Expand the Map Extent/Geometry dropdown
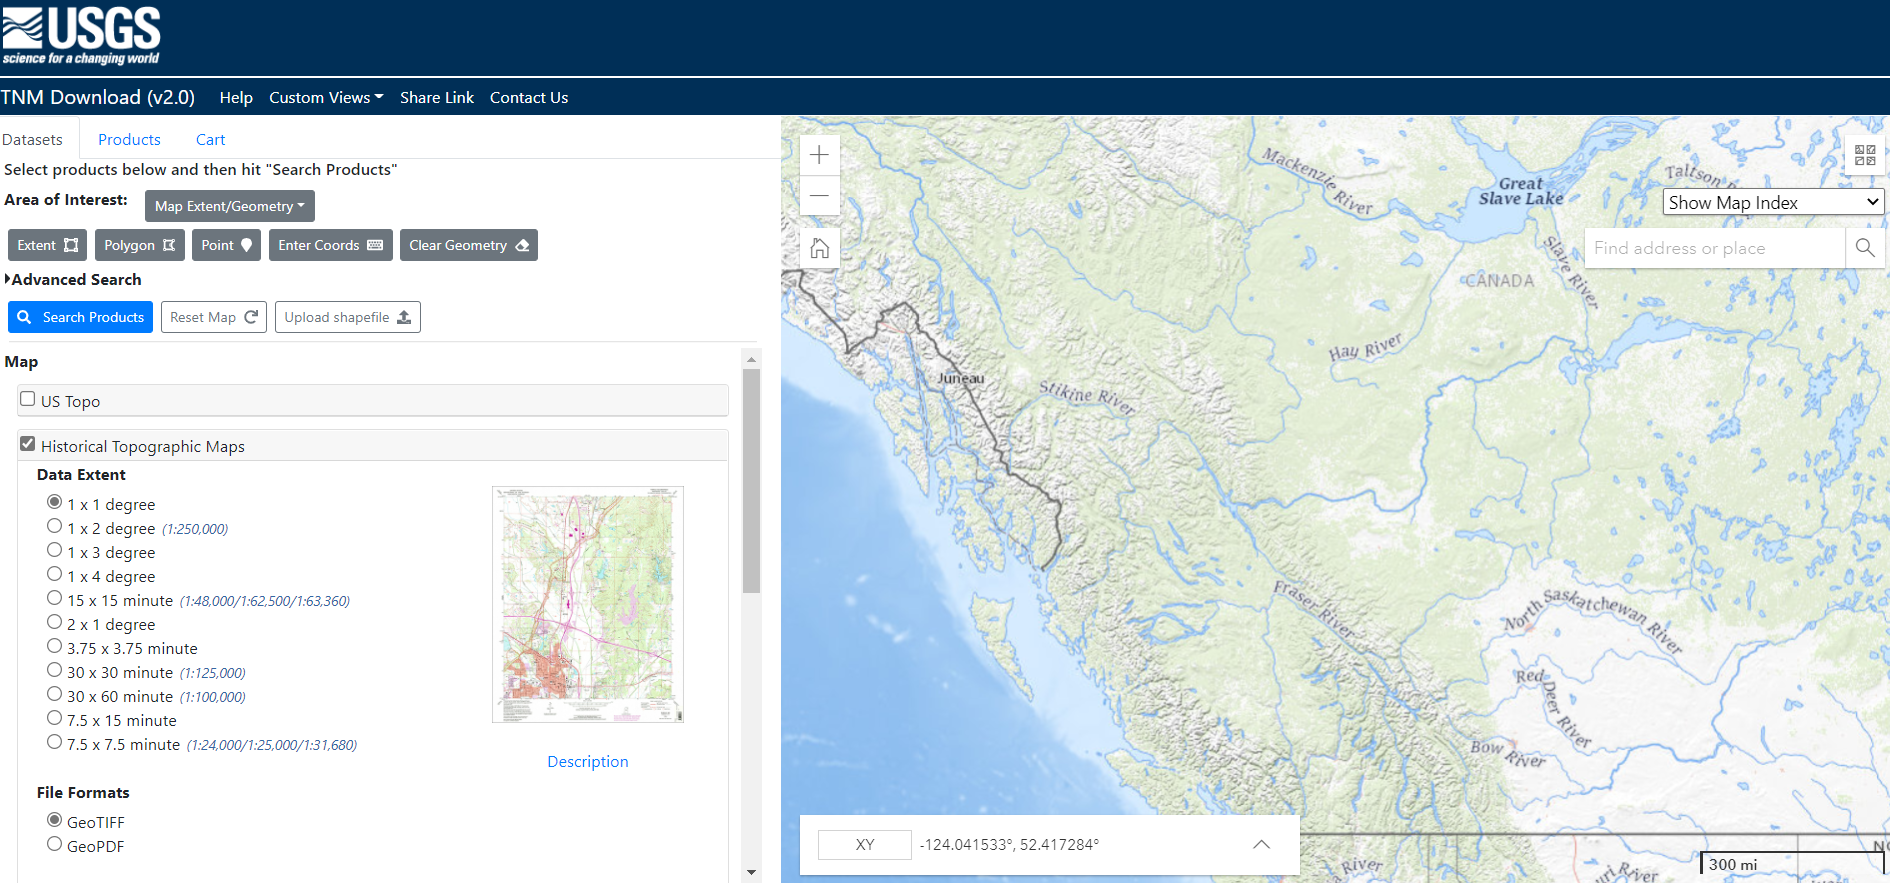This screenshot has height=883, width=1890. 229,206
